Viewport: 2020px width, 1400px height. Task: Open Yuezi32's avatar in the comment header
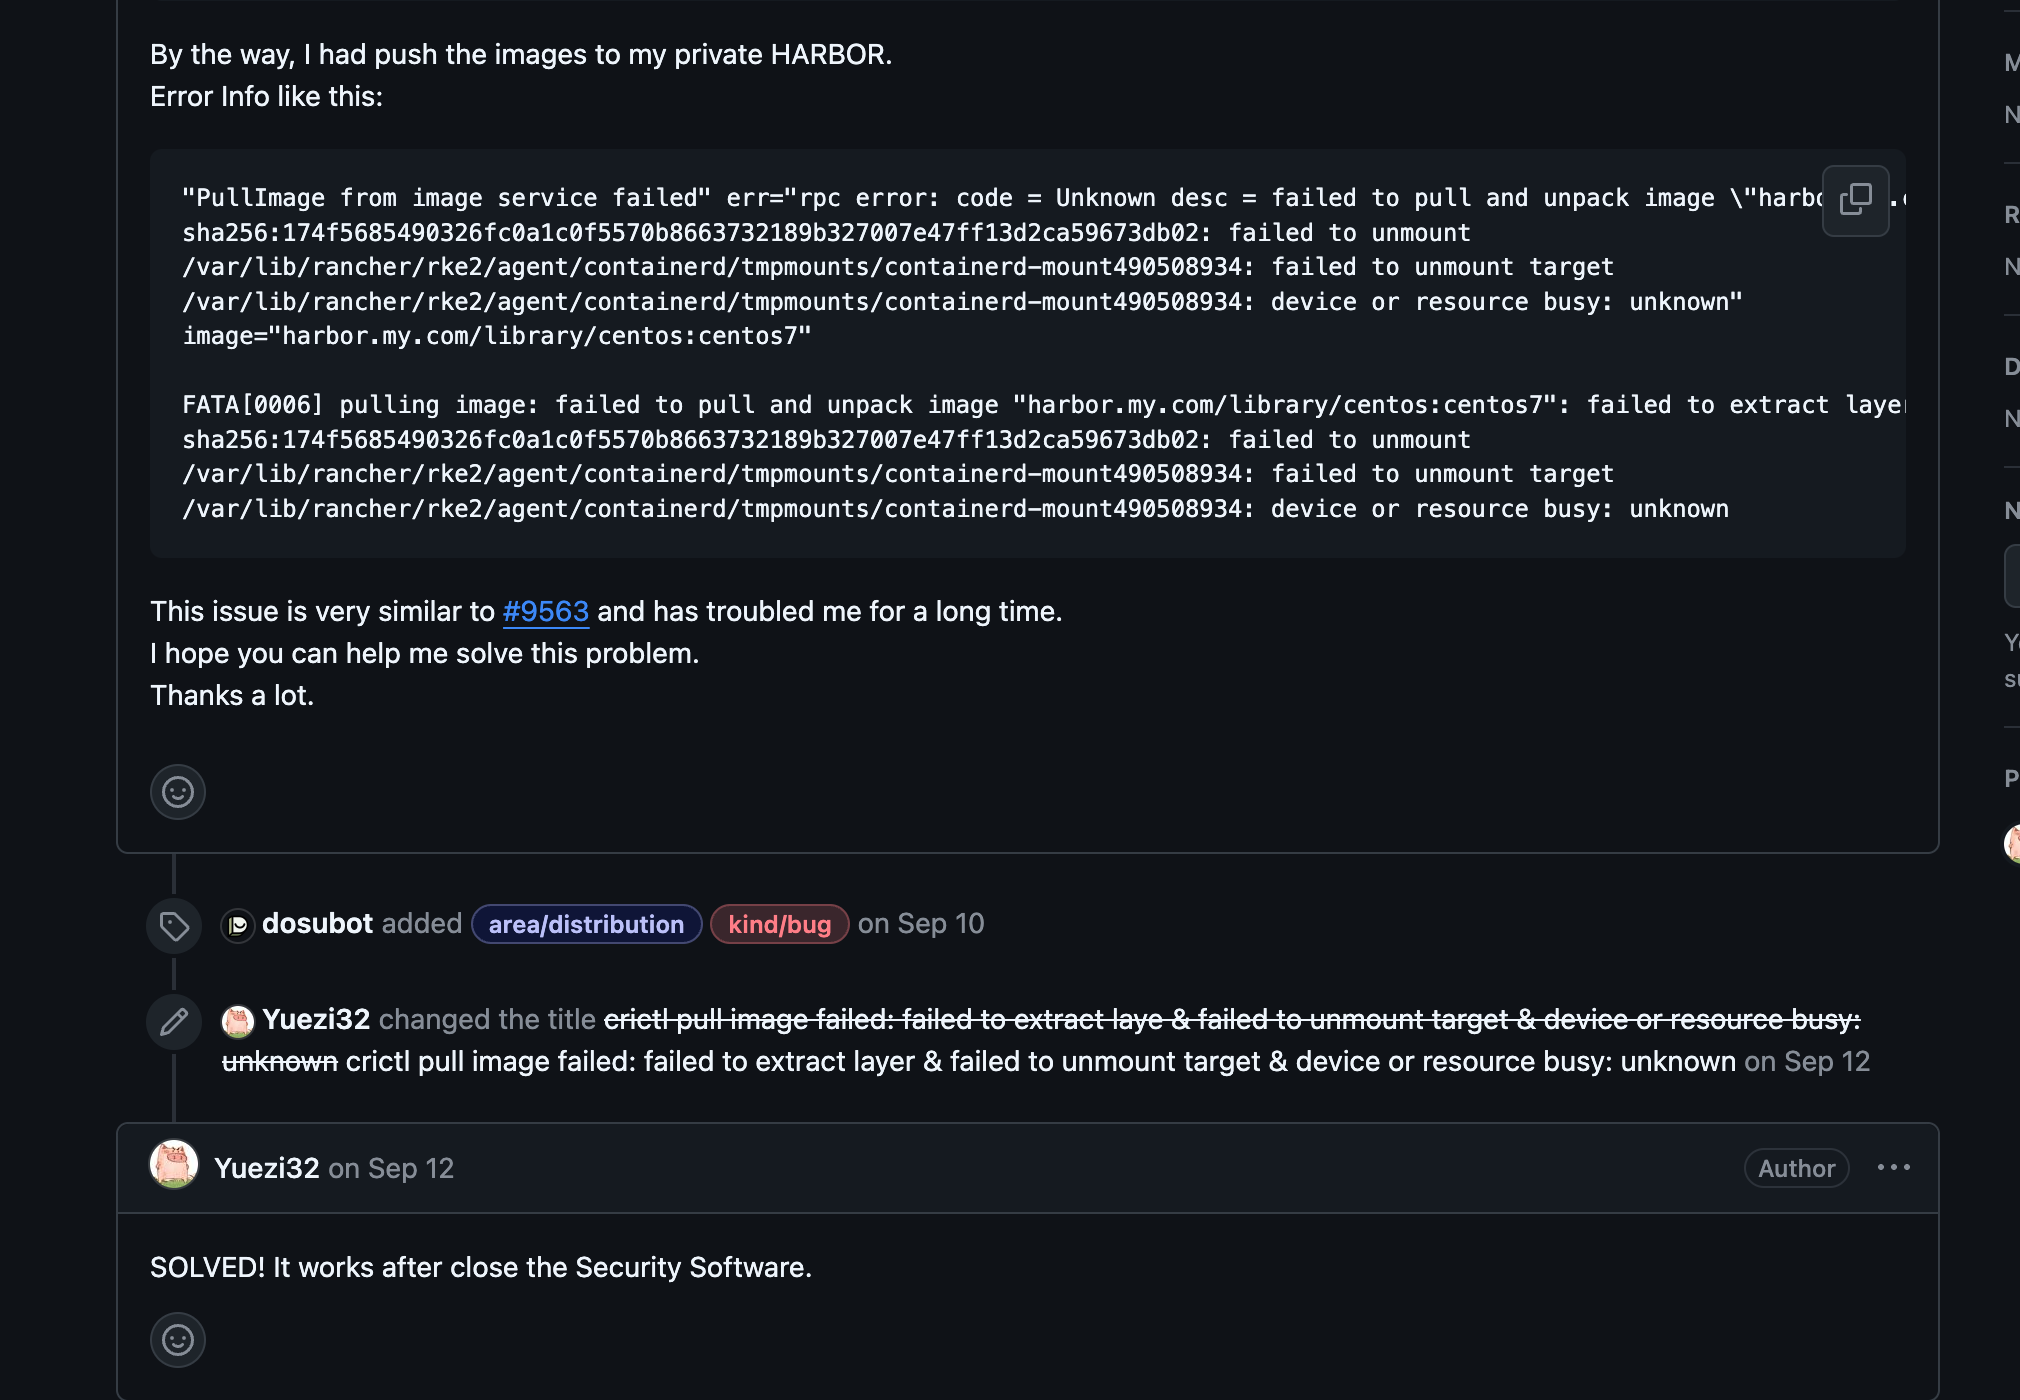click(x=174, y=1165)
